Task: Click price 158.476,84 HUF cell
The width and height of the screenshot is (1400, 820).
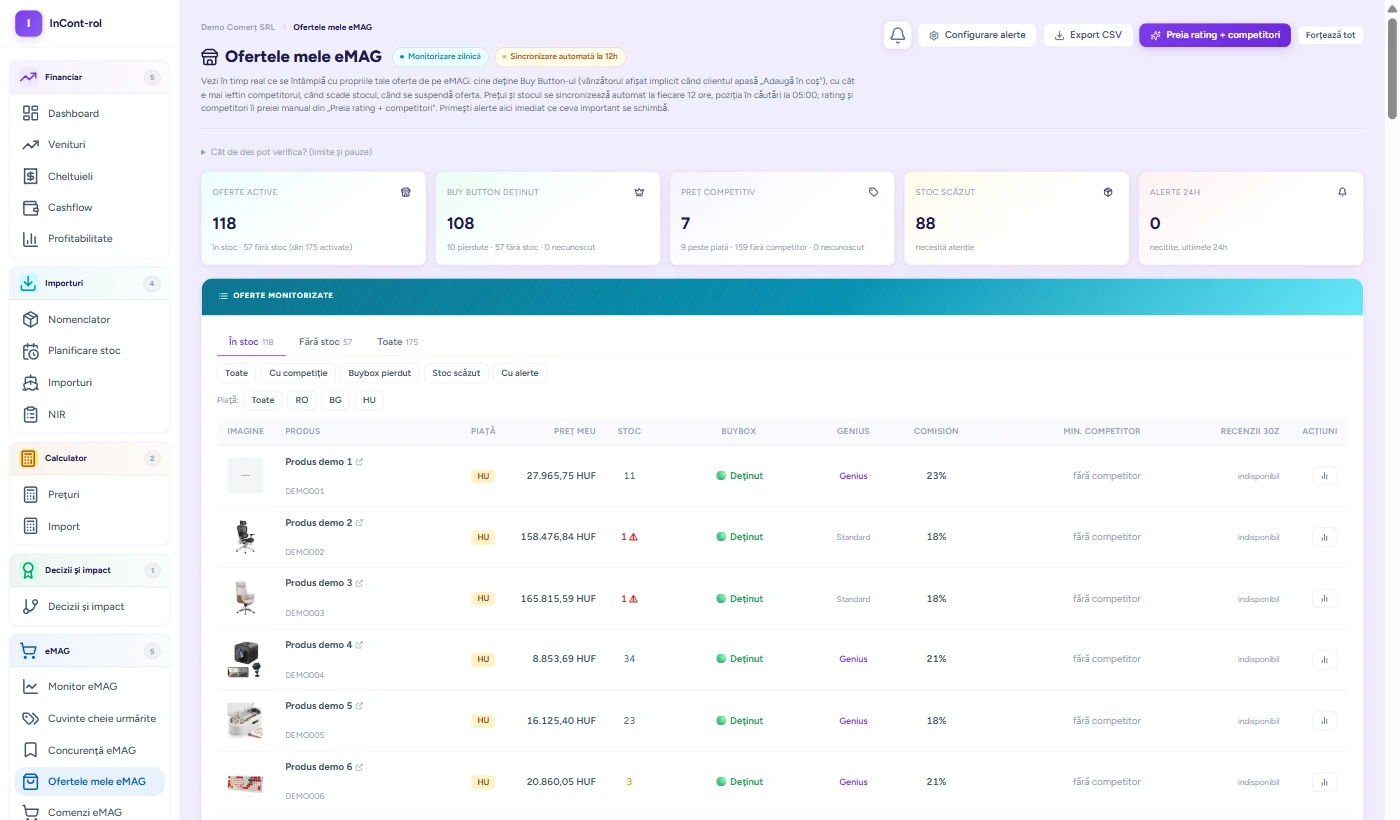Action: click(558, 537)
